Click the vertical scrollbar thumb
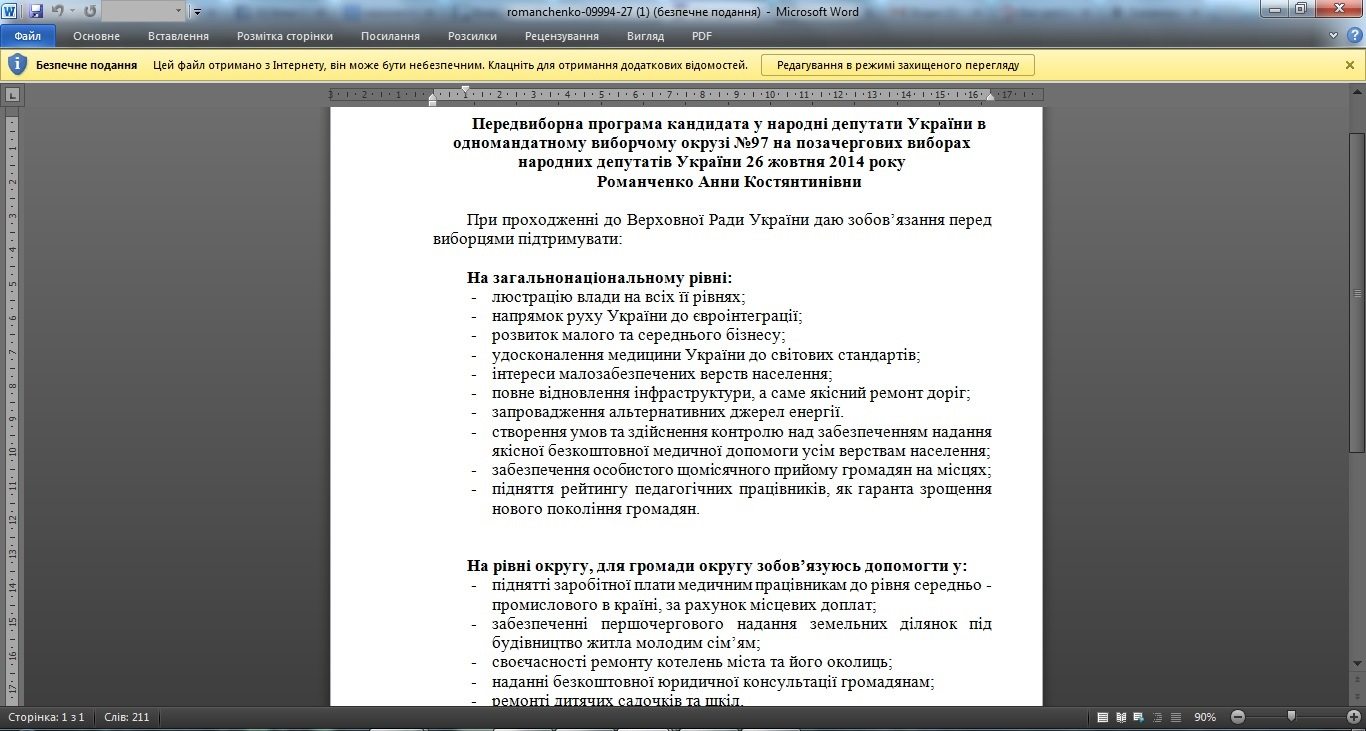The width and height of the screenshot is (1366, 731). 1357,291
